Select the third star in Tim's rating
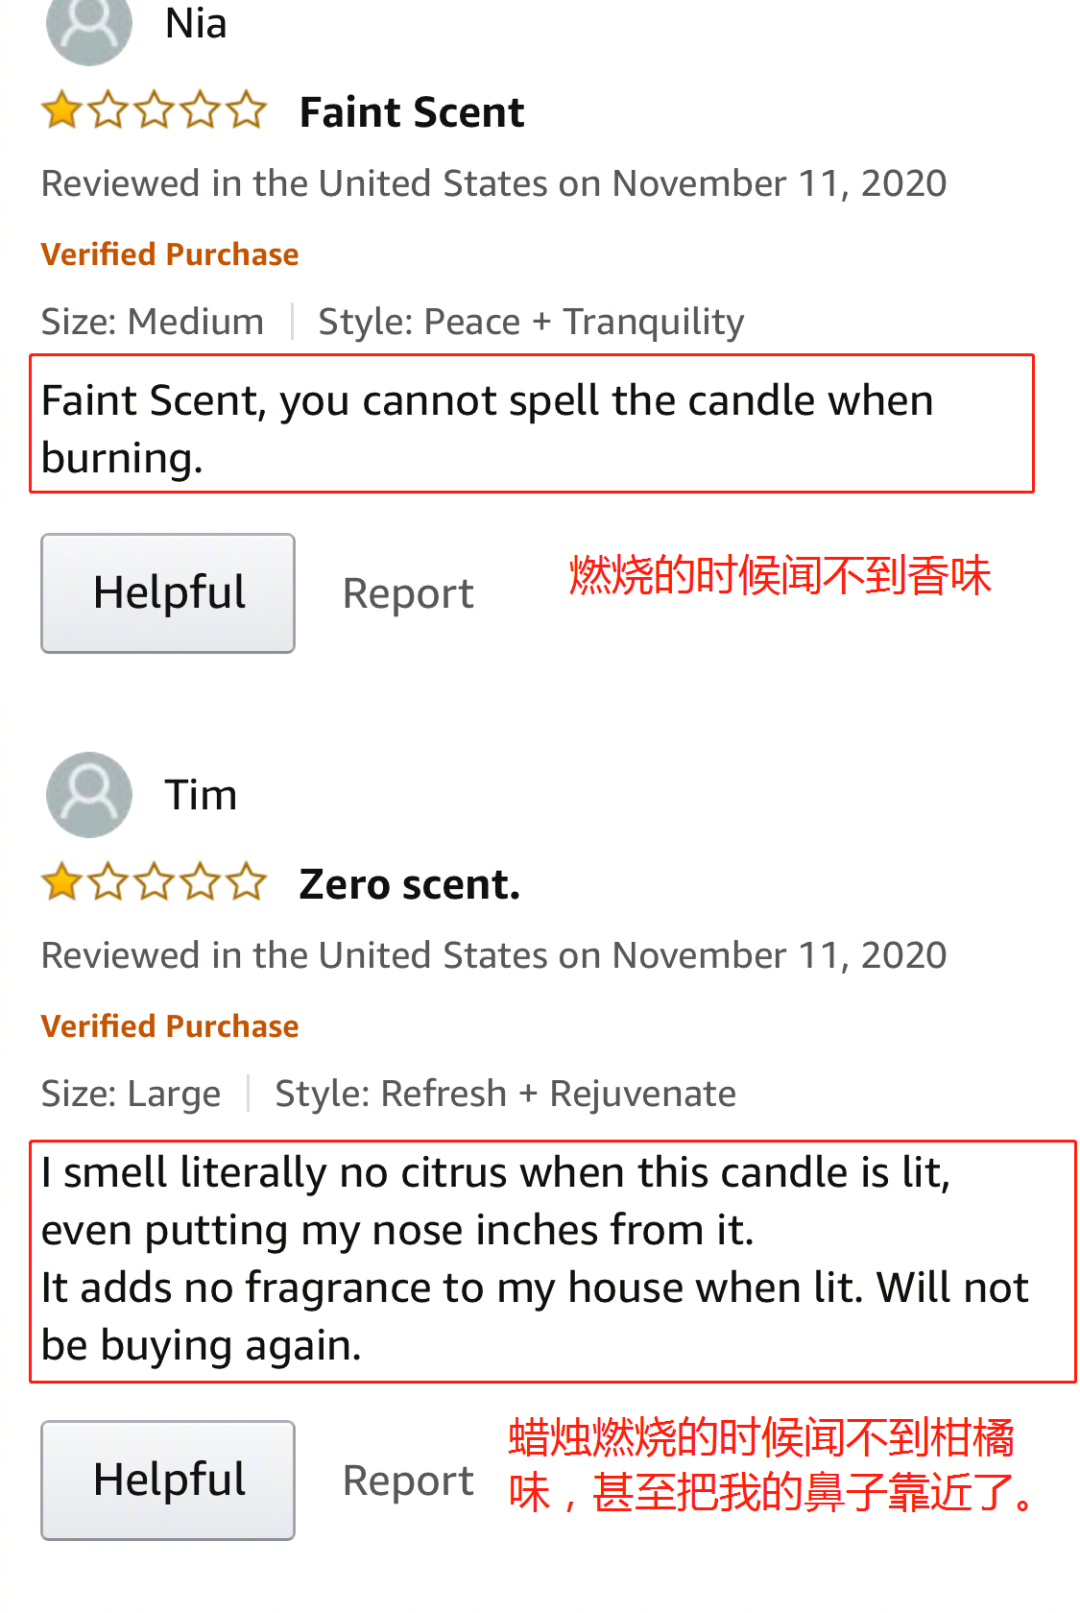The image size is (1080, 1613). point(154,882)
